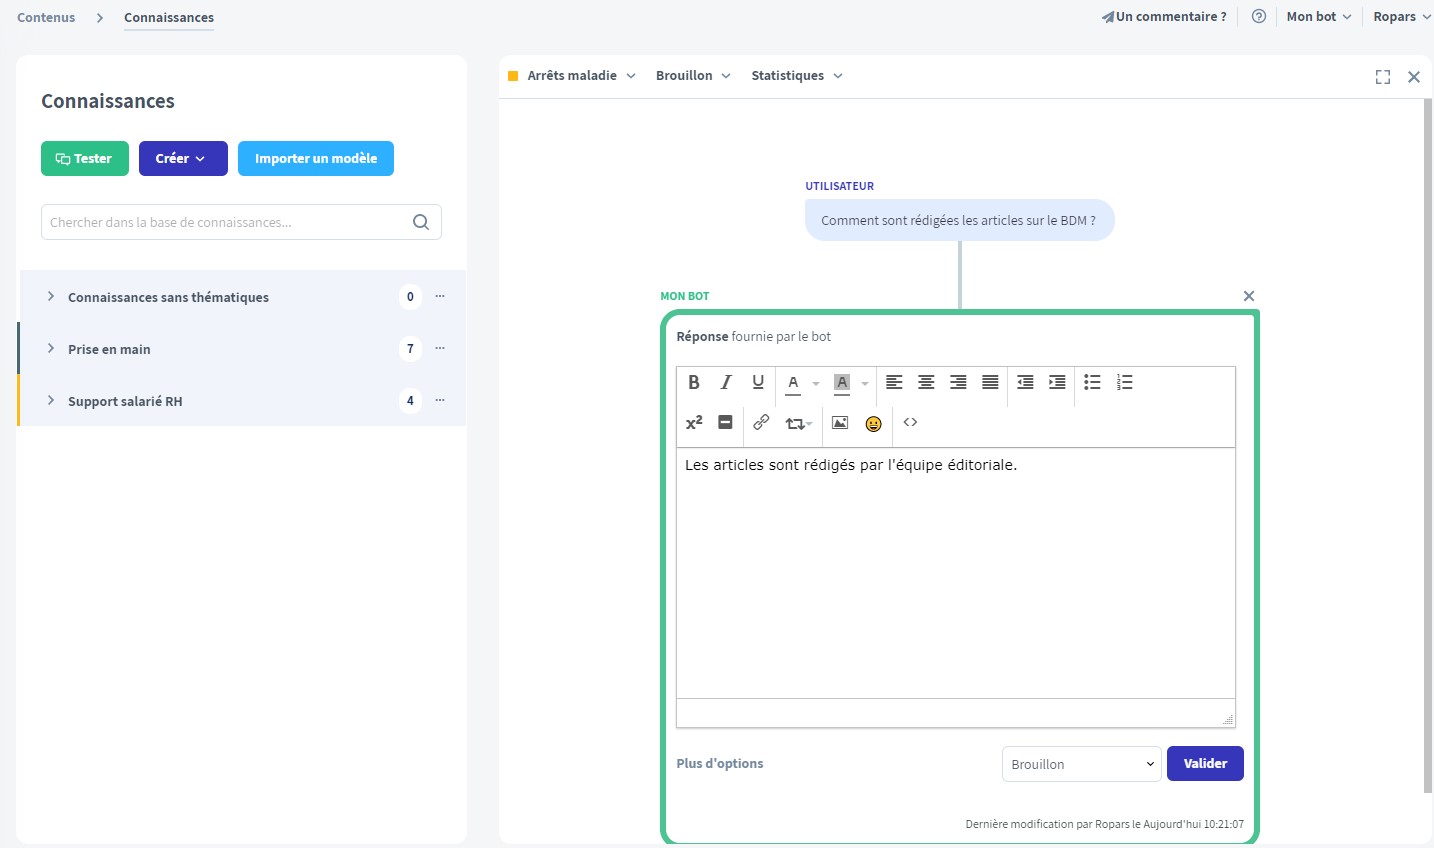Image resolution: width=1434 pixels, height=848 pixels.
Task: Center align the response text
Action: [926, 382]
